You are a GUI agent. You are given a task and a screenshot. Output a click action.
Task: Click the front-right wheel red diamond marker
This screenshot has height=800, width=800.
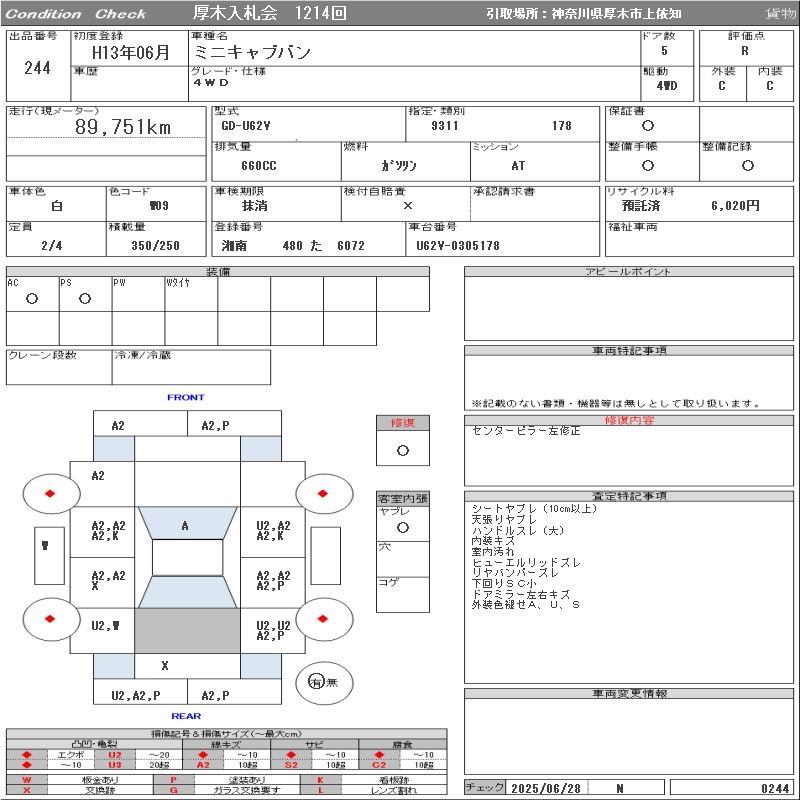[324, 494]
